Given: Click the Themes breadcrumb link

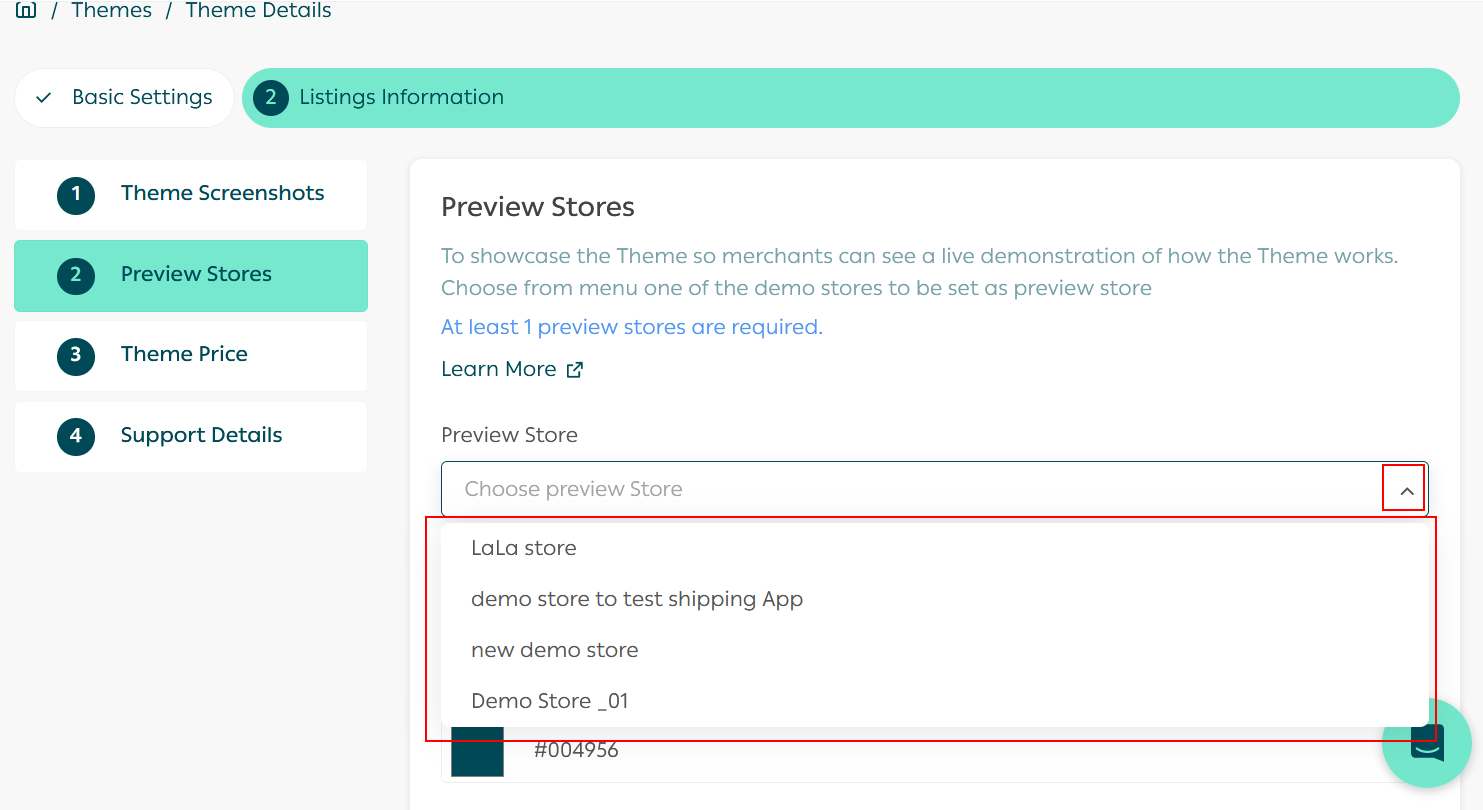Looking at the screenshot, I should click(x=112, y=11).
